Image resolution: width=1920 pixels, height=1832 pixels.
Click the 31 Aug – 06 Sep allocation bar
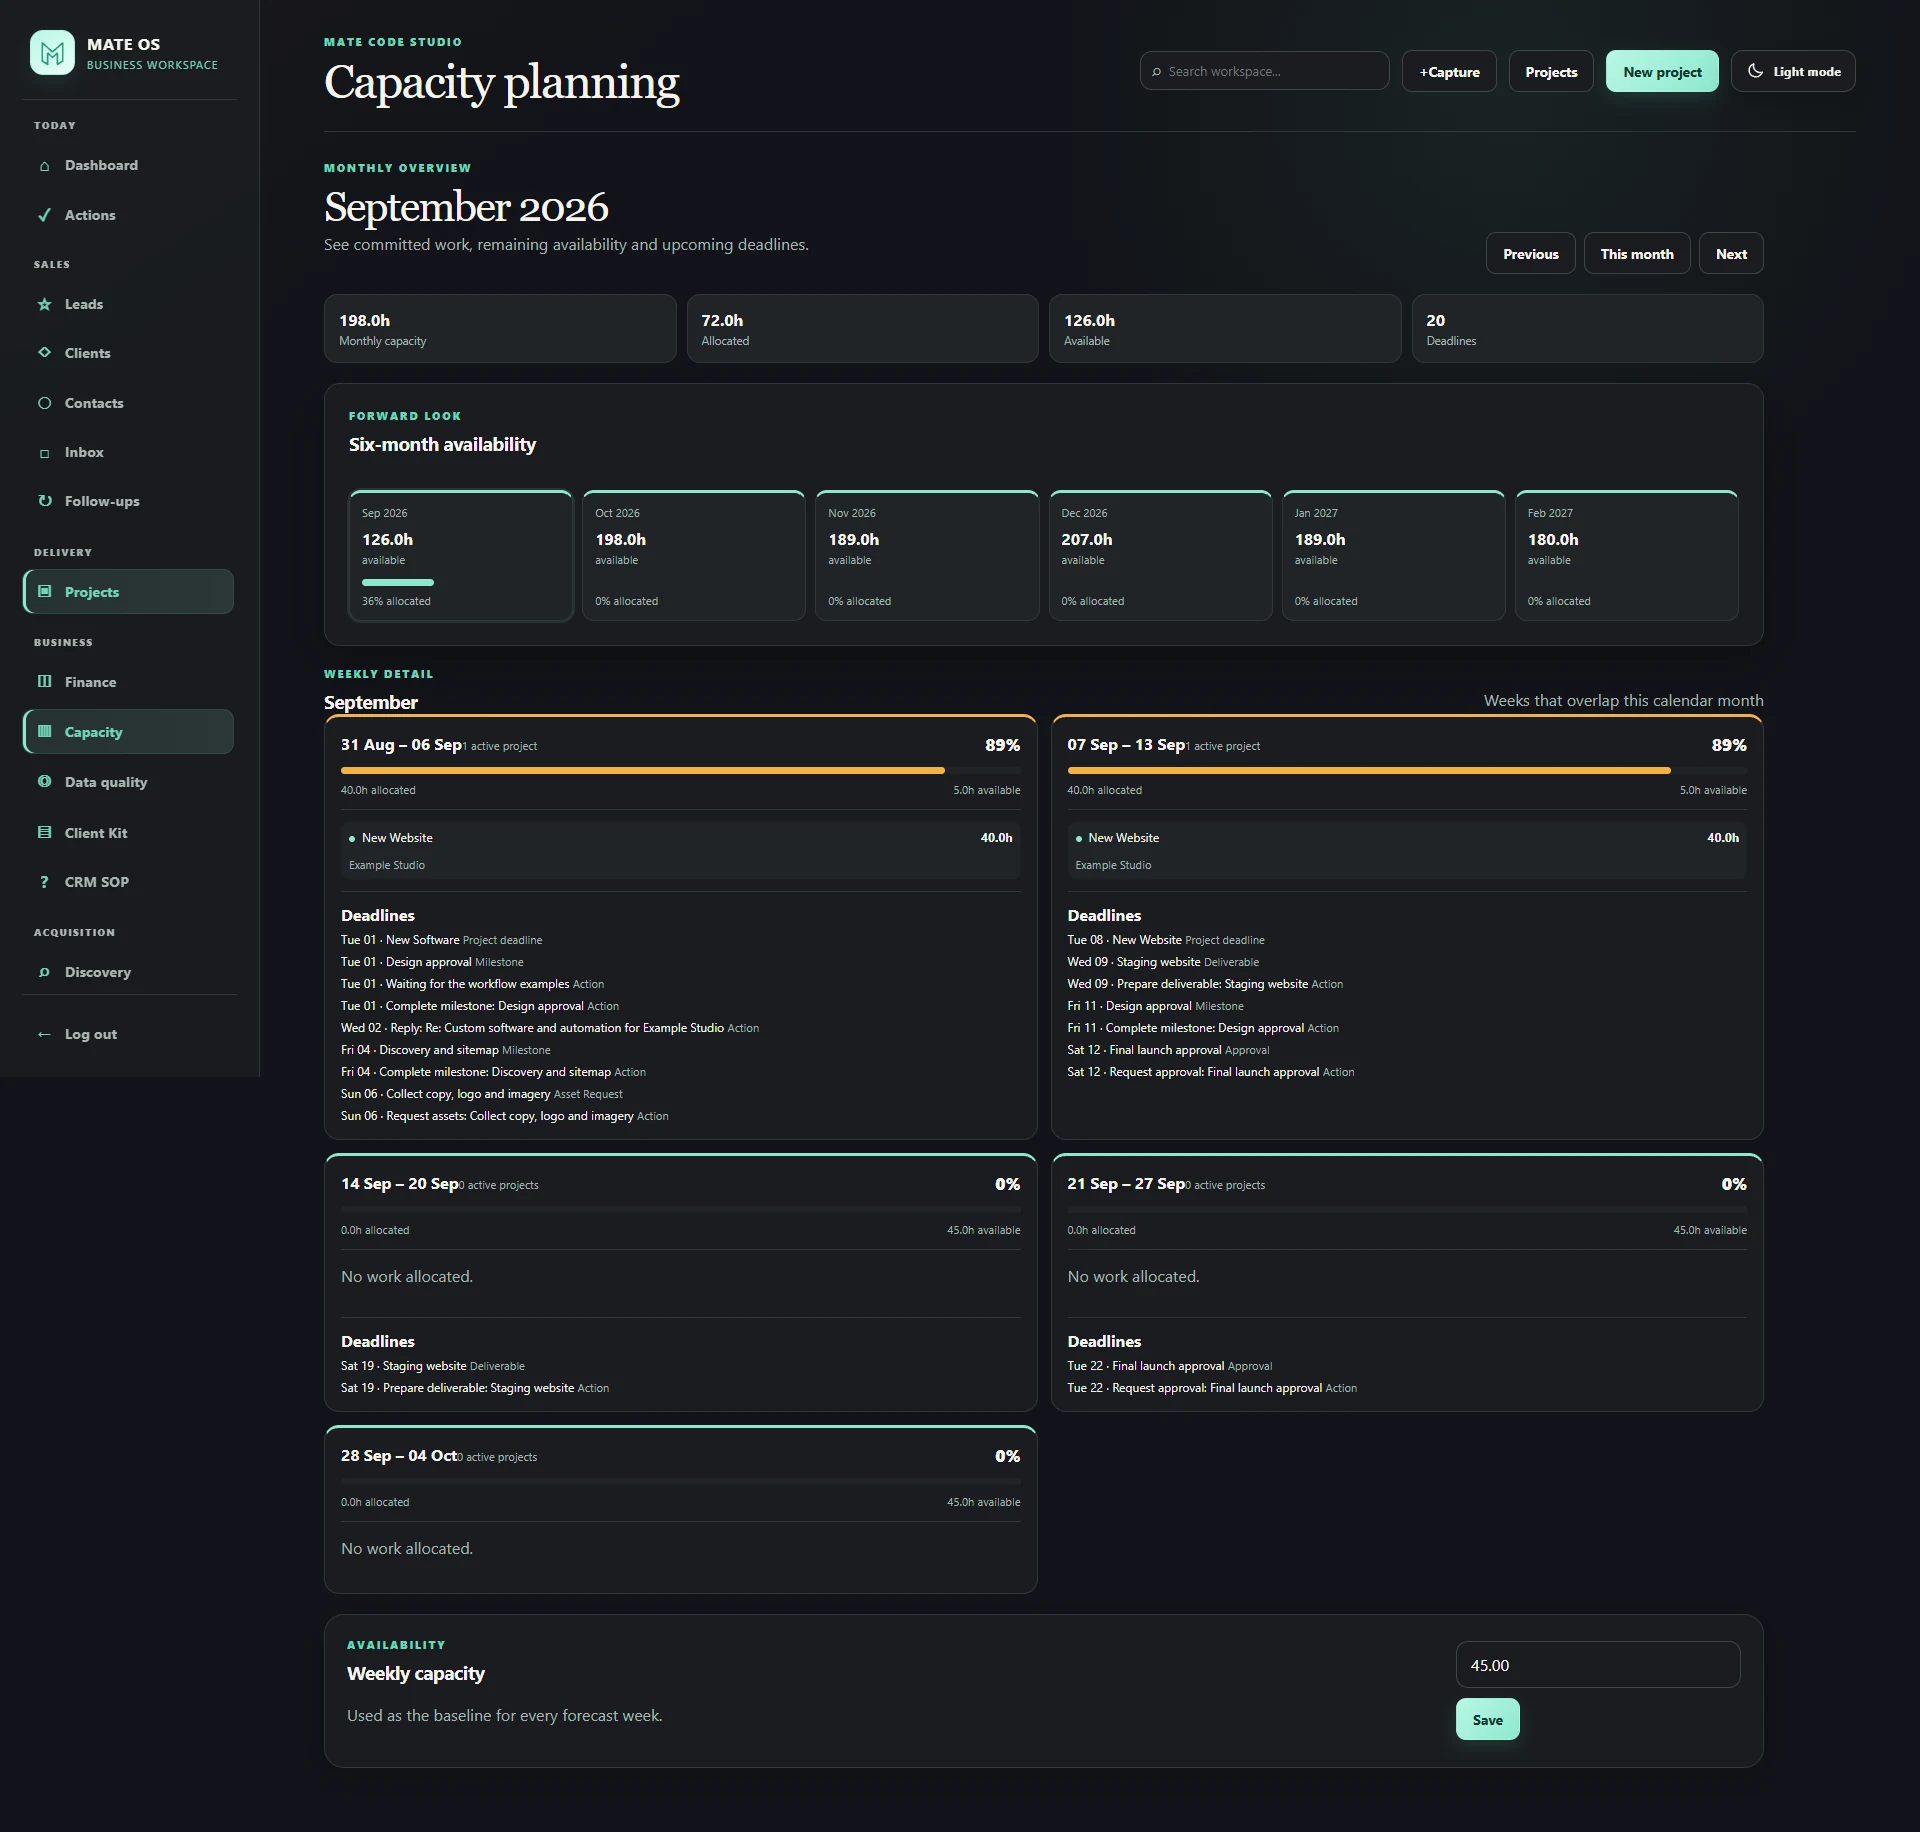(x=680, y=771)
